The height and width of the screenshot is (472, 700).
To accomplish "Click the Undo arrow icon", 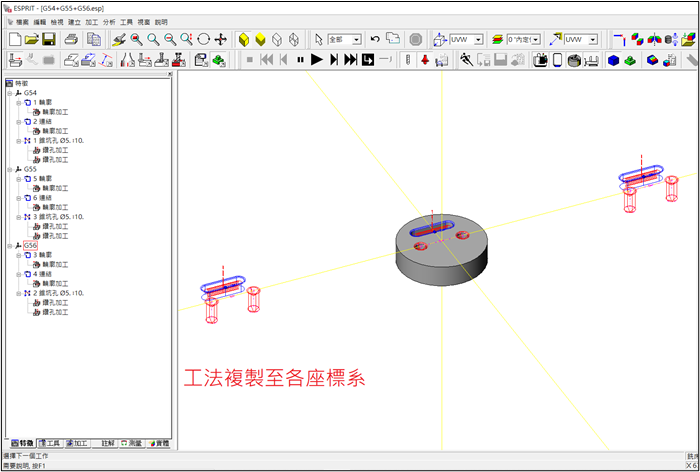I will tap(375, 39).
